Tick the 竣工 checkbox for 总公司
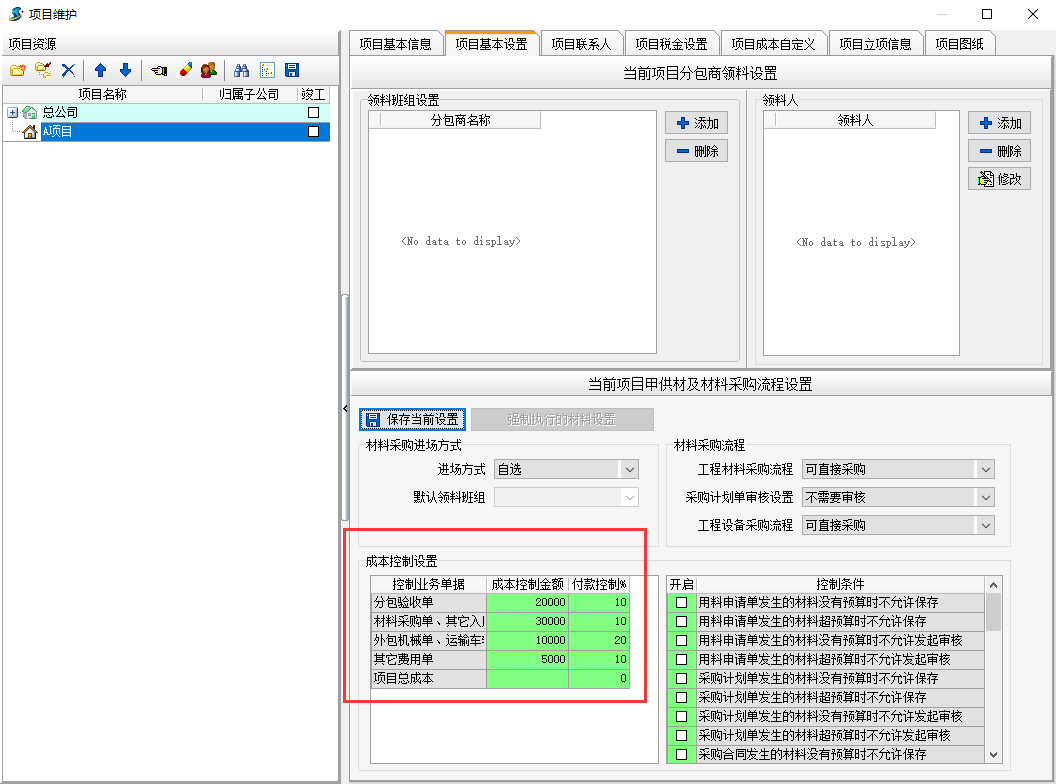1056x784 pixels. [x=313, y=113]
